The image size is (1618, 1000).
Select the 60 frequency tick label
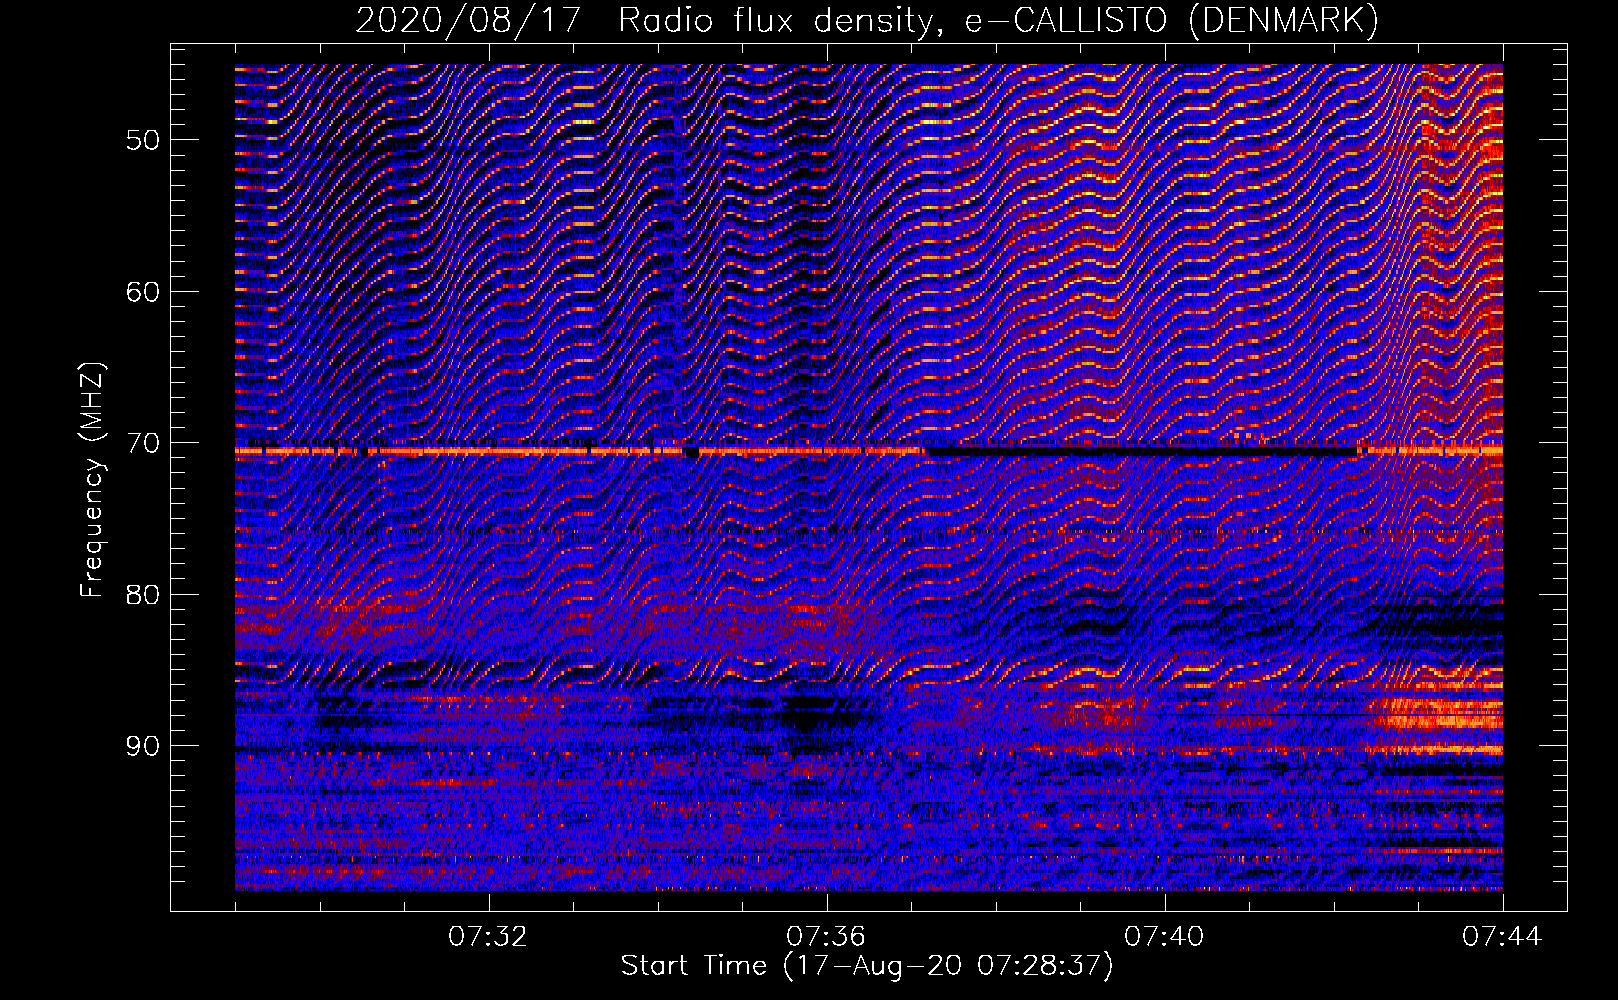point(143,292)
